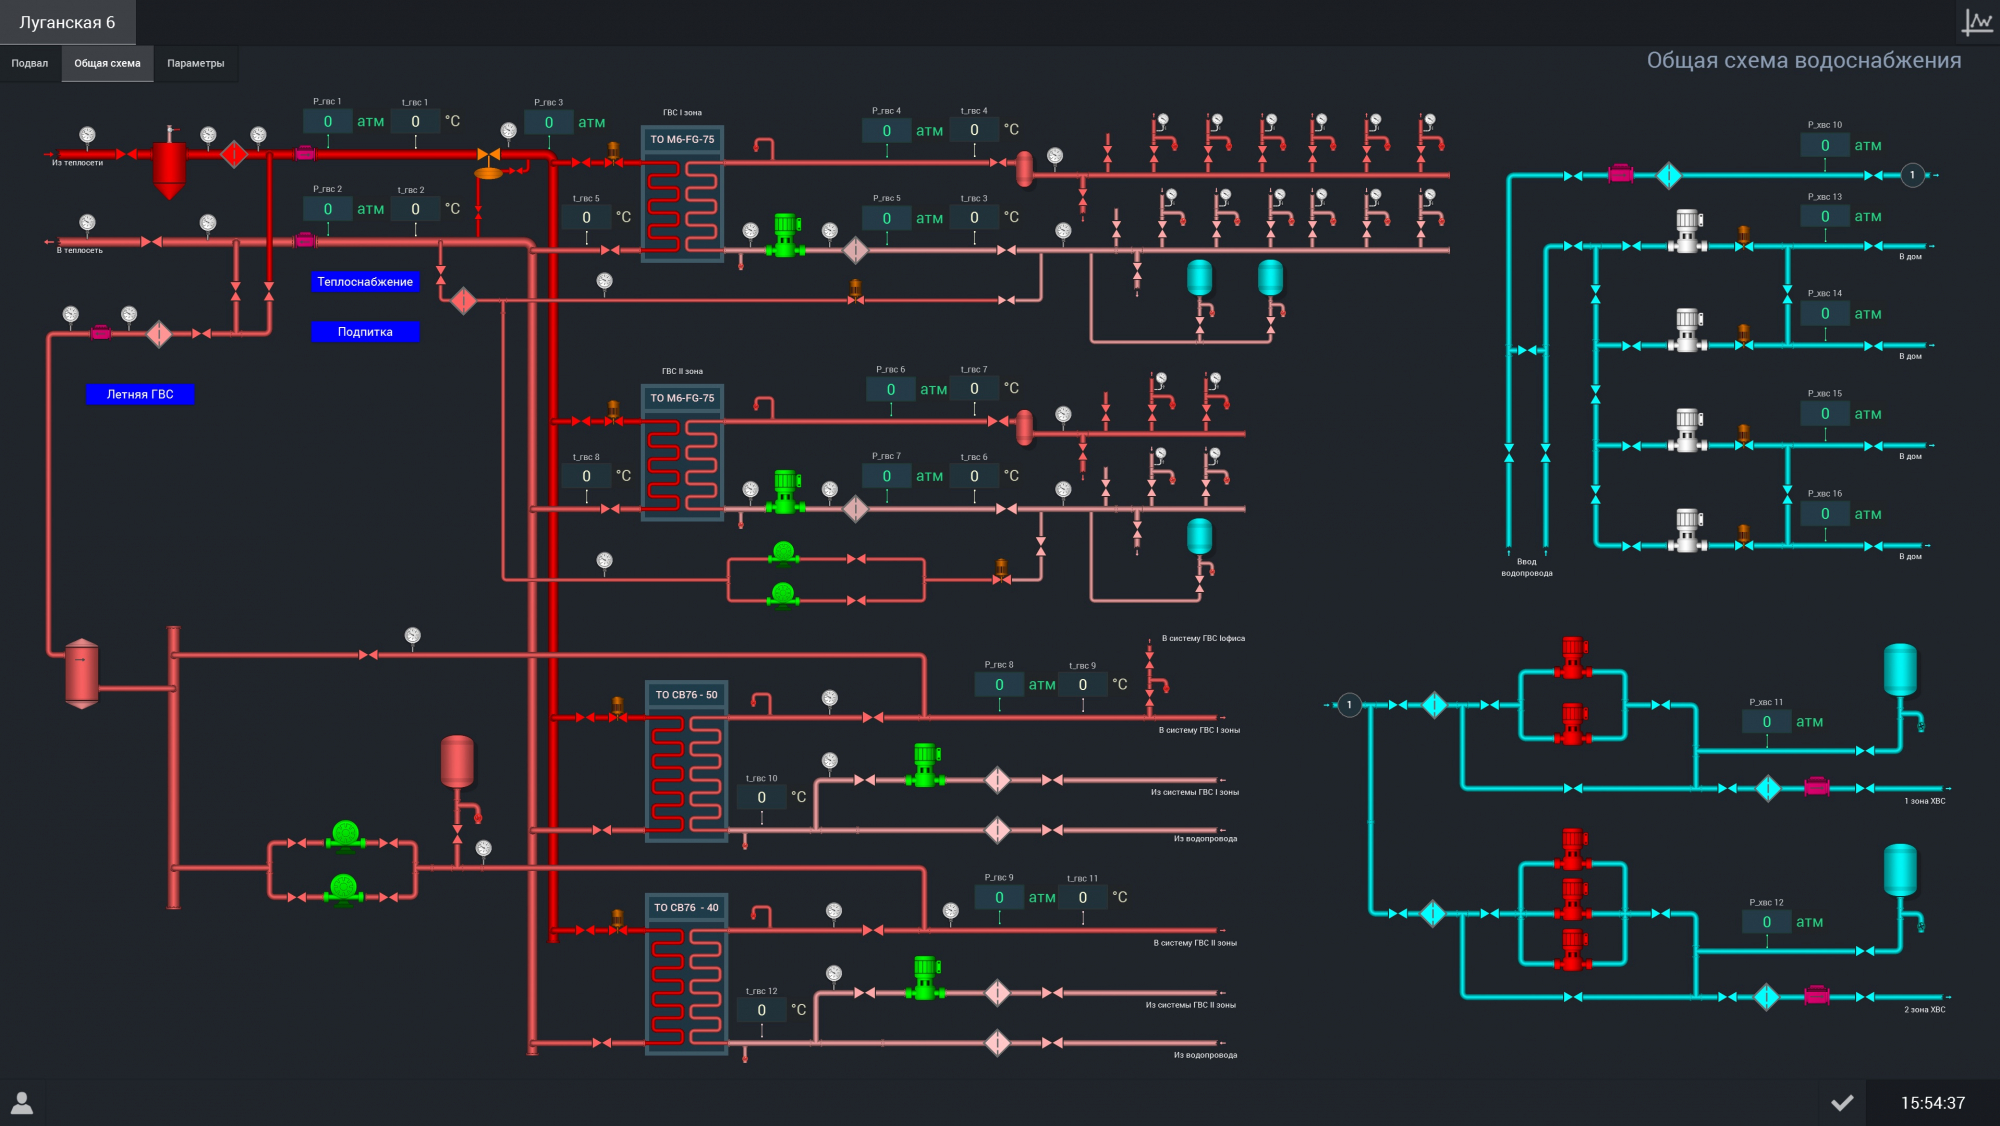Click the TO M6-FG-75 heat exchanger of ГВС I зона

coord(682,195)
